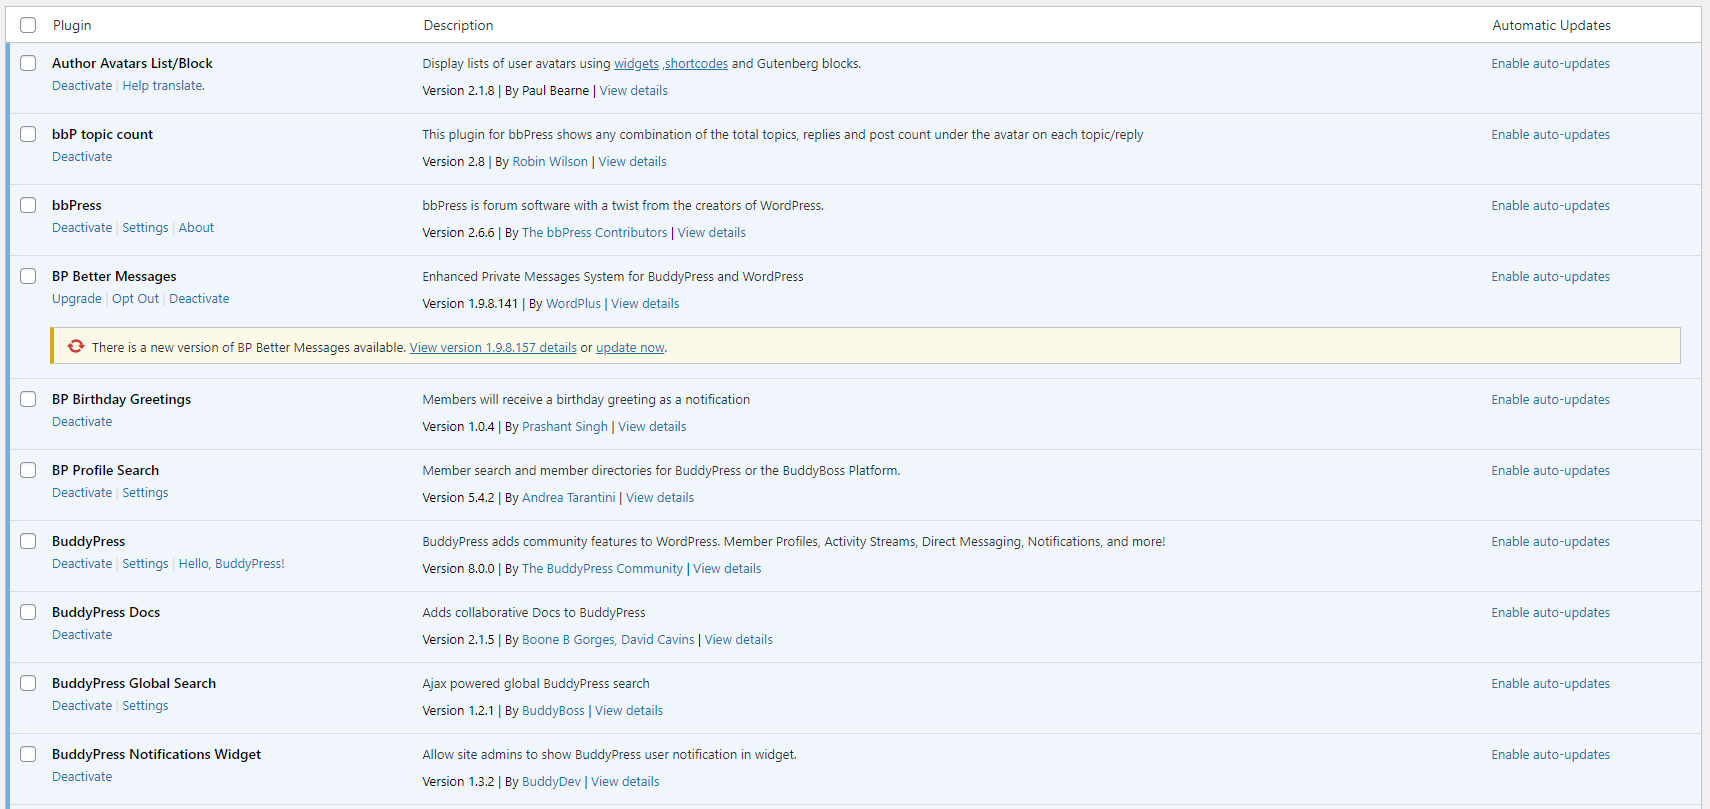Toggle the select-all plugins checkbox
This screenshot has width=1710, height=809.
(28, 25)
